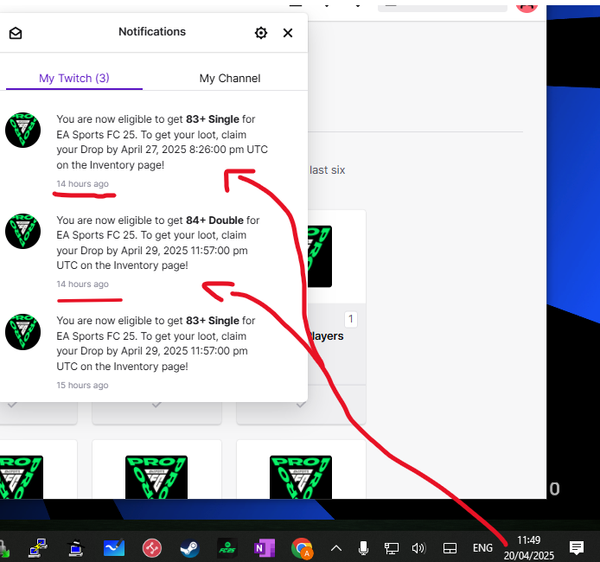Open the 83+ Single drop notification expiring April 27
This screenshot has height=562, width=600.
[x=160, y=141]
